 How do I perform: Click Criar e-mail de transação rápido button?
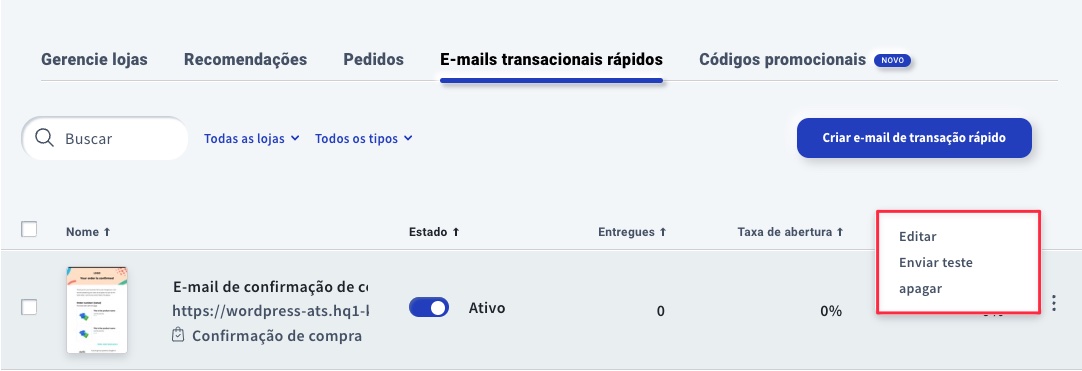pos(914,138)
